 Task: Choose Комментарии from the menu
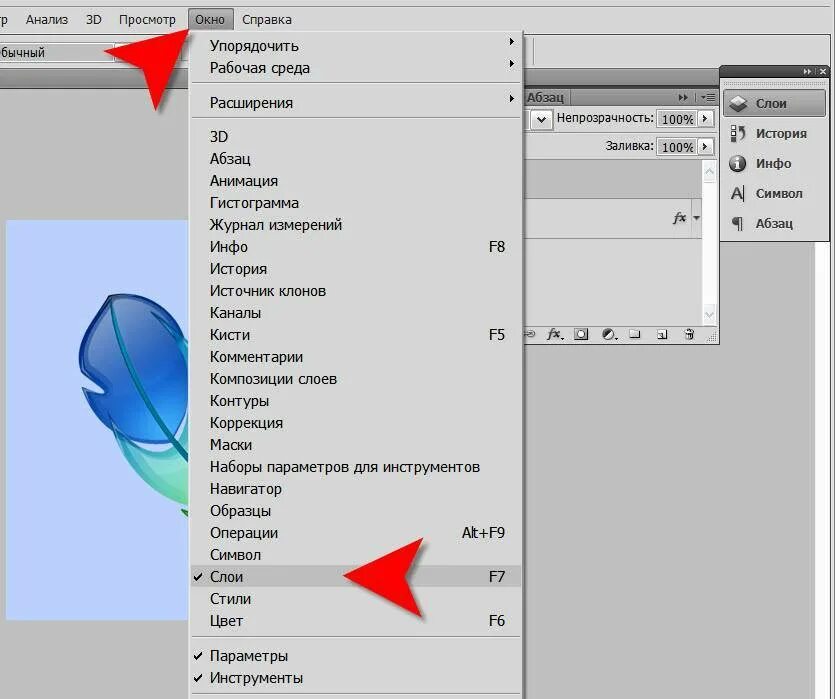356,357
